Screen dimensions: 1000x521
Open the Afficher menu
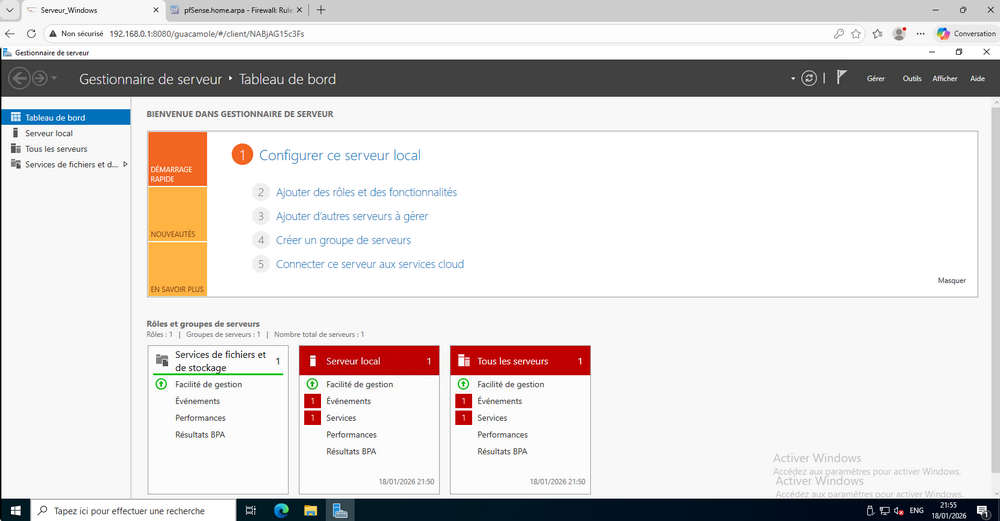pos(944,78)
